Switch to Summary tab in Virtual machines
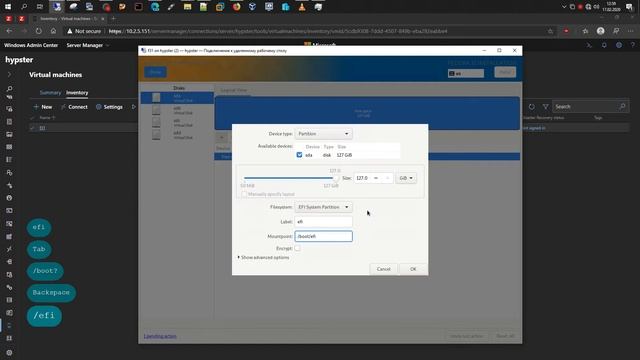Viewport: 640px width, 360px height. [x=50, y=93]
